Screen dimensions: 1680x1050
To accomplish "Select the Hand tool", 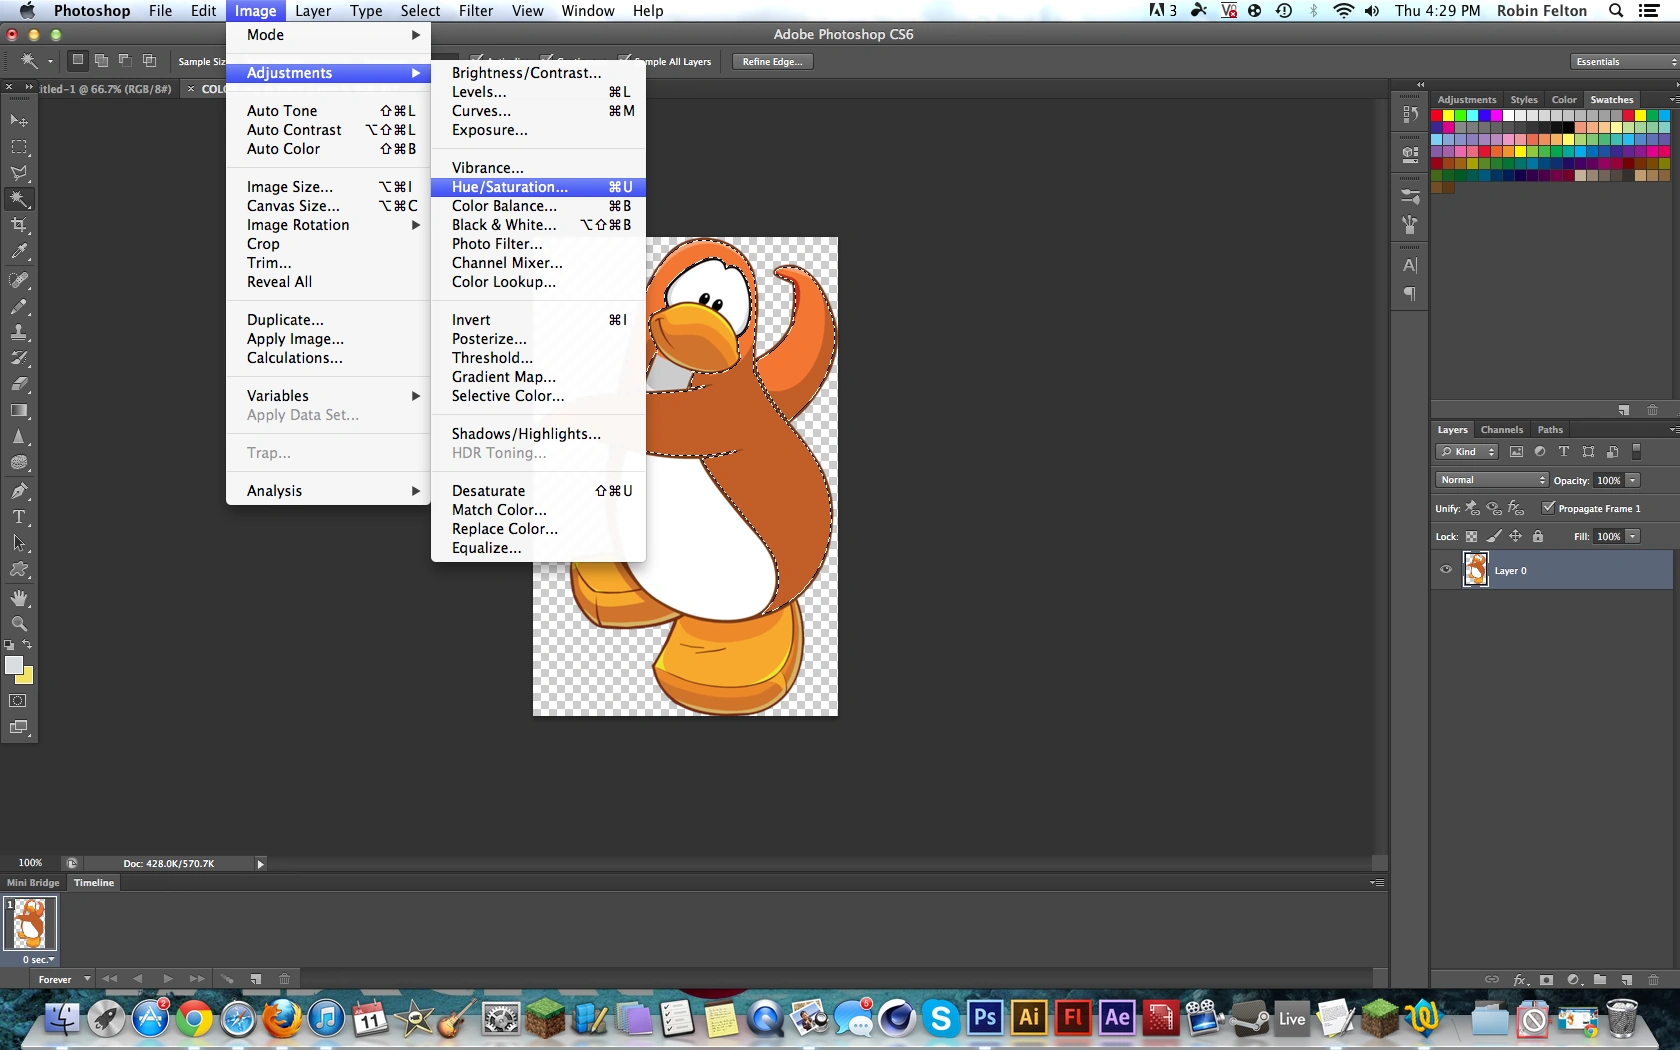I will coord(19,598).
